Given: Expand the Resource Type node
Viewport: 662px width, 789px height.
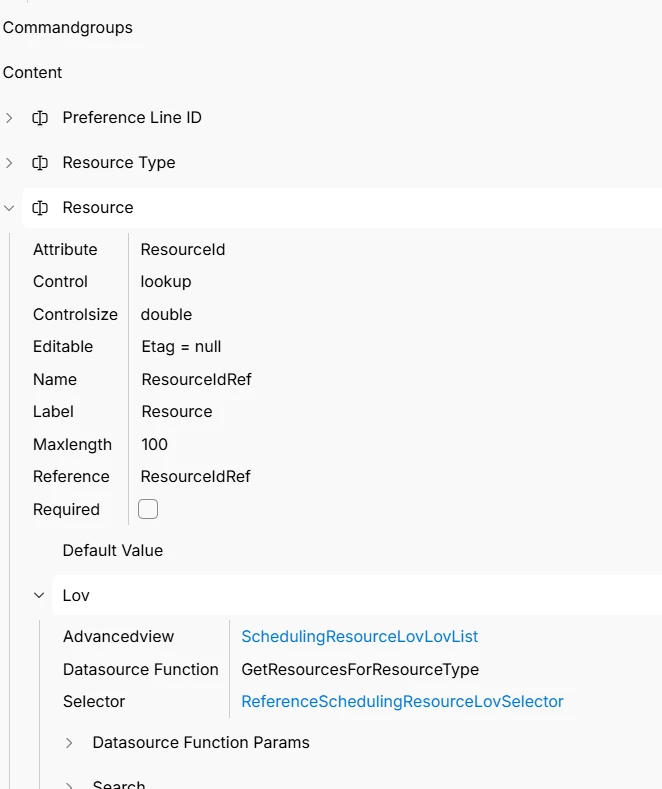Looking at the screenshot, I should click(10, 163).
